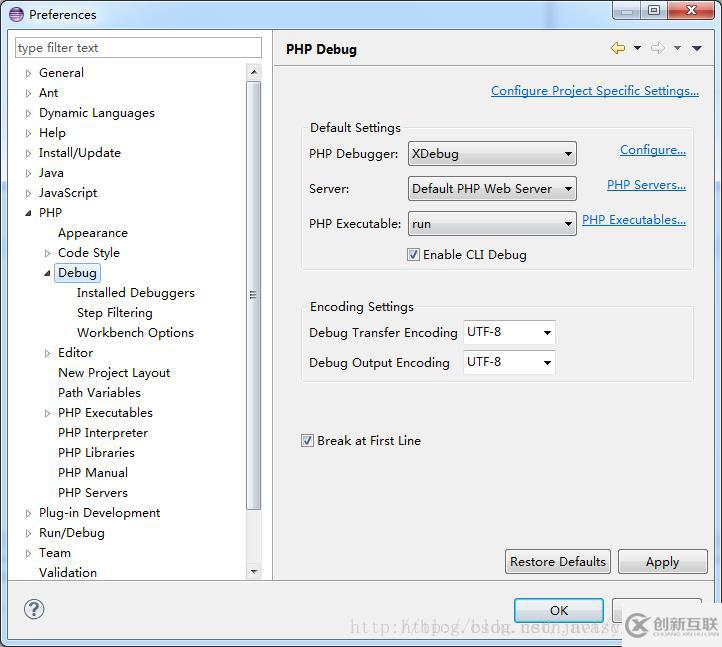Image resolution: width=722 pixels, height=647 pixels.
Task: Select the Debug tree item label
Action: 77,273
